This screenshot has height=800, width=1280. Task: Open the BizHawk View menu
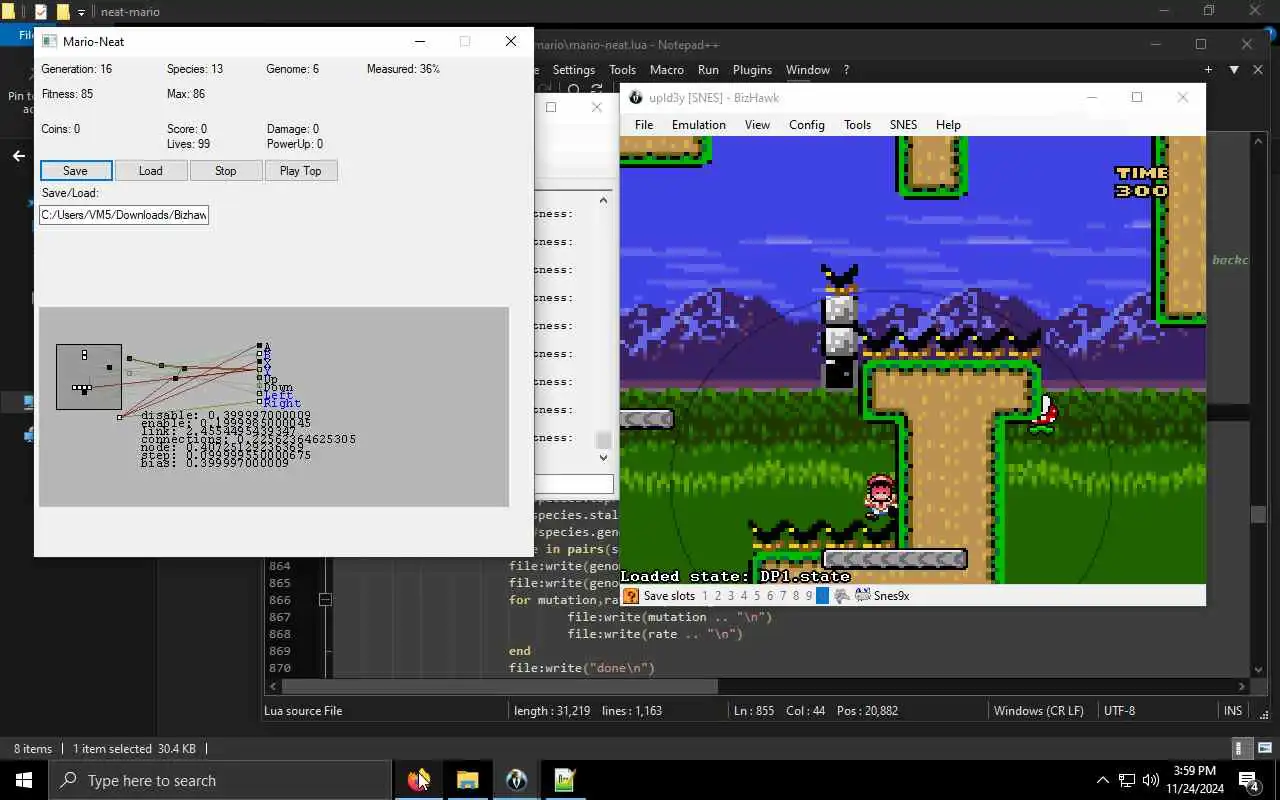coord(757,125)
